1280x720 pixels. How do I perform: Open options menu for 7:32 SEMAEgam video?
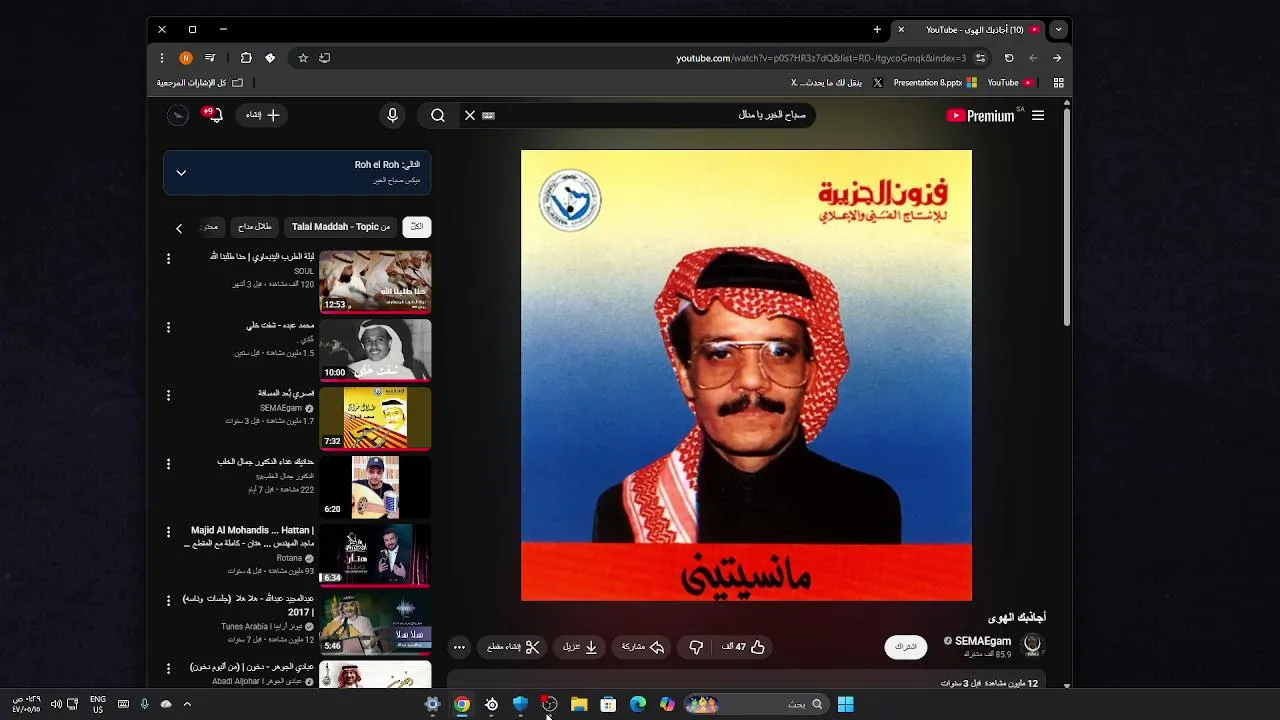pos(168,395)
